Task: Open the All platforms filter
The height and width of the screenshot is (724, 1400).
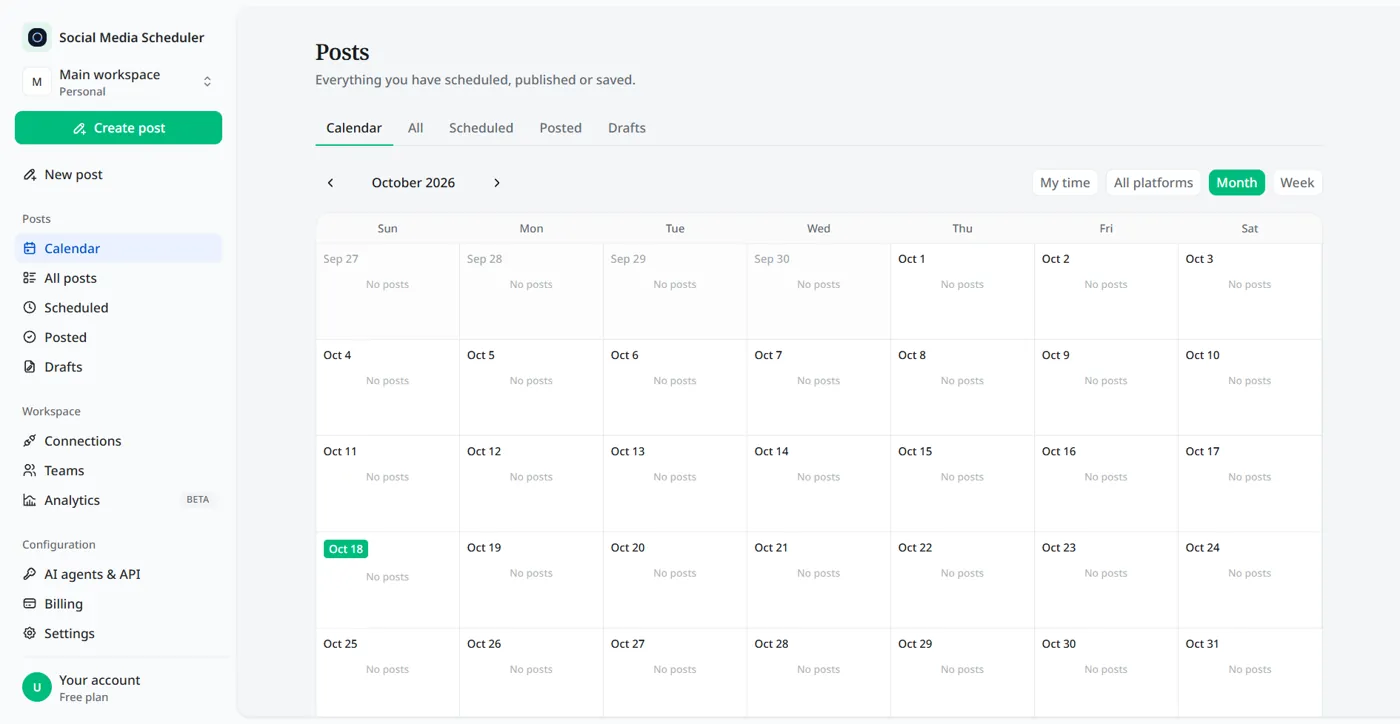Action: click(1153, 183)
